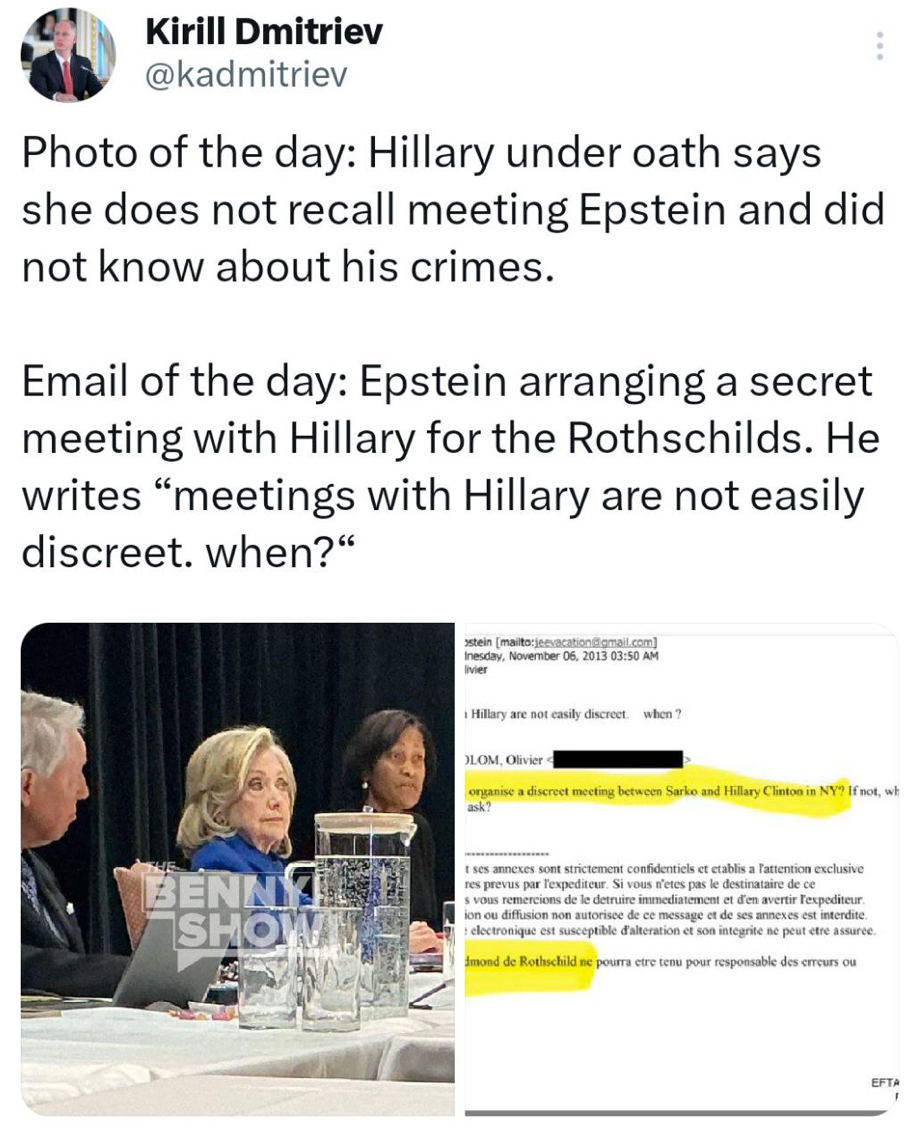Click the yellow highlighted Sarko and Hillary line
The width and height of the screenshot is (918, 1127).
coord(657,791)
